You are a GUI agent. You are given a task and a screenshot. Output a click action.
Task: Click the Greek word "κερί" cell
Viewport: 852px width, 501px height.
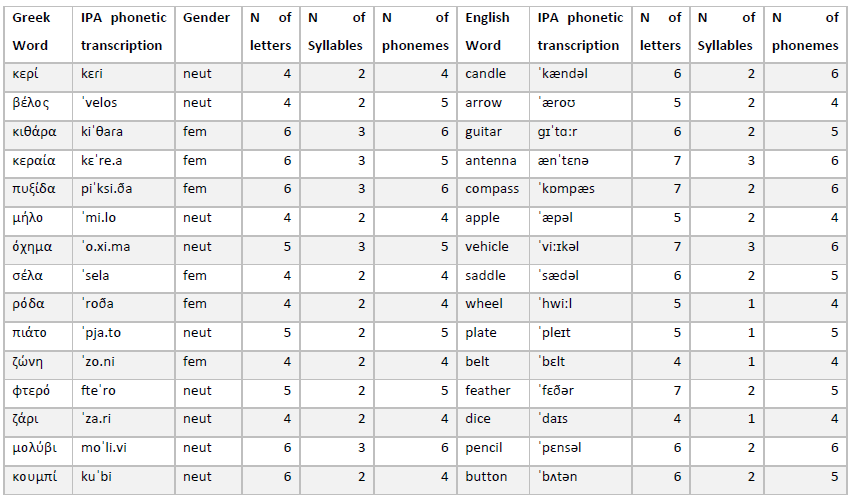pyautogui.click(x=26, y=74)
